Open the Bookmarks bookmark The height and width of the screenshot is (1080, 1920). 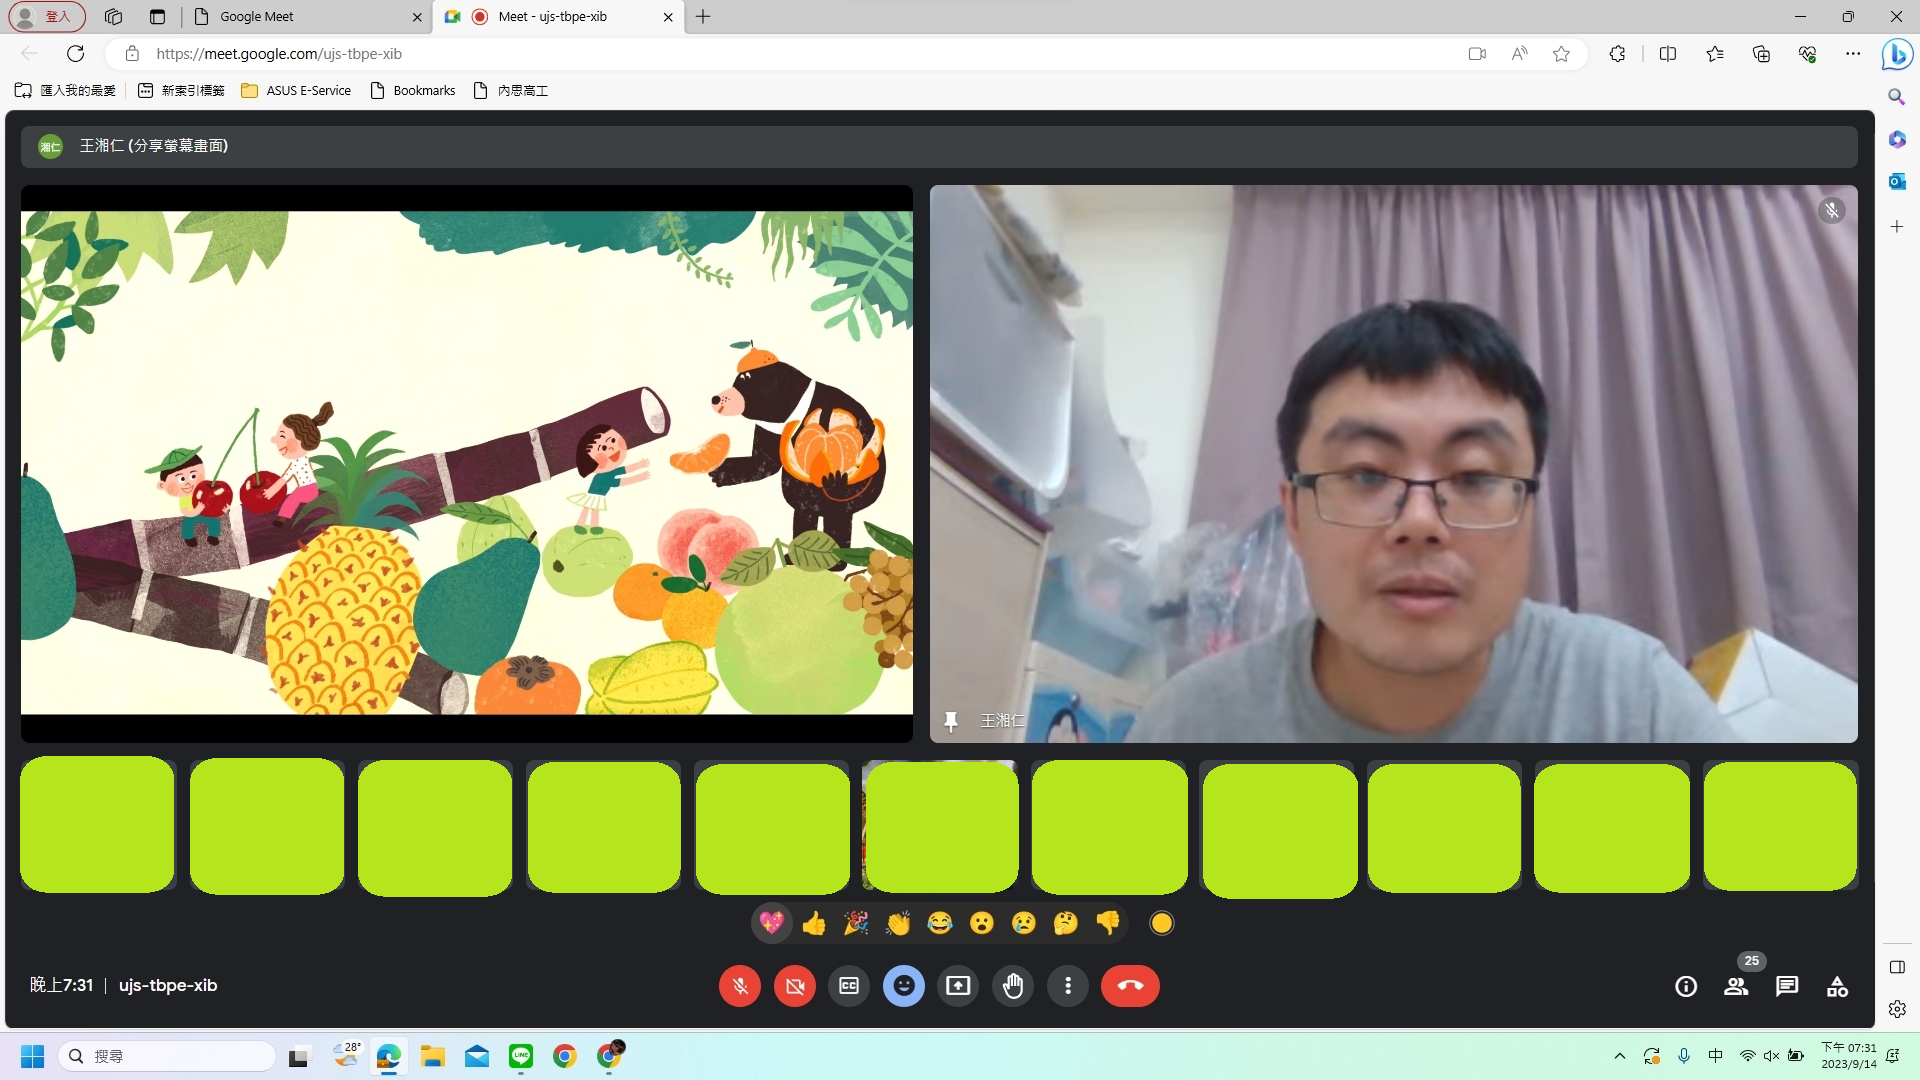click(x=413, y=91)
